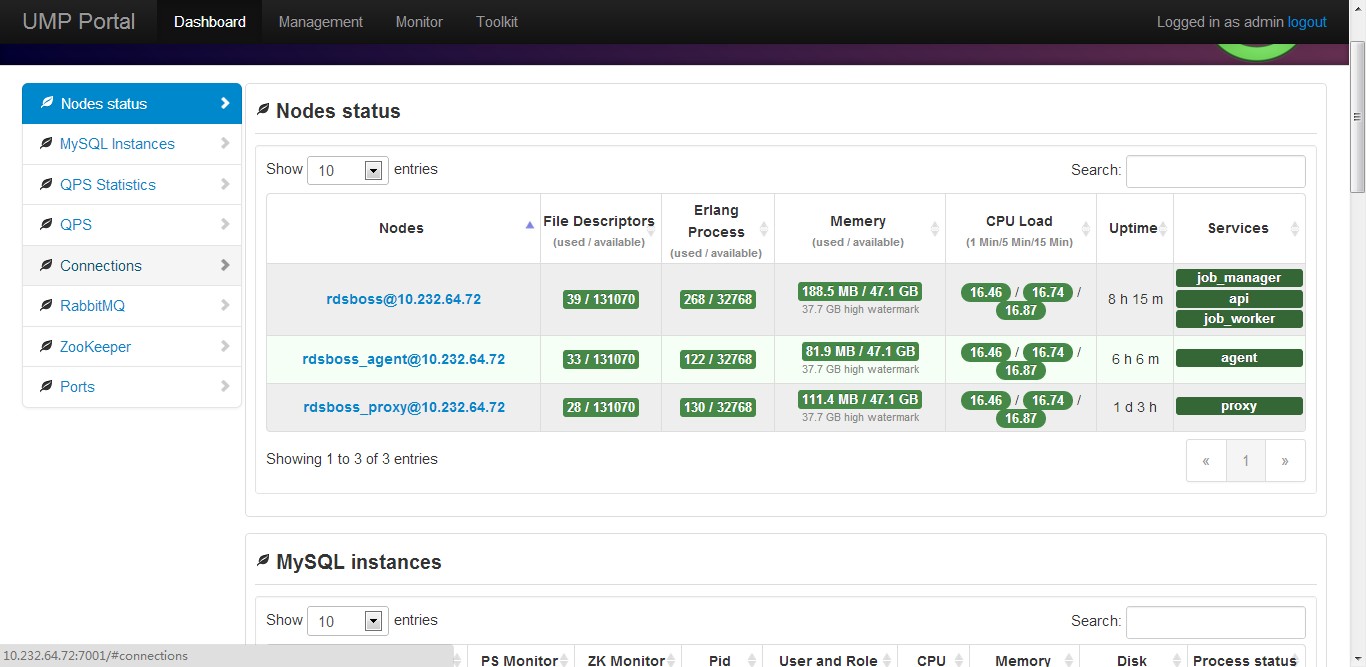1366x667 pixels.
Task: Click chevron arrow on ZooKeeper sidebar row
Action: (x=225, y=346)
